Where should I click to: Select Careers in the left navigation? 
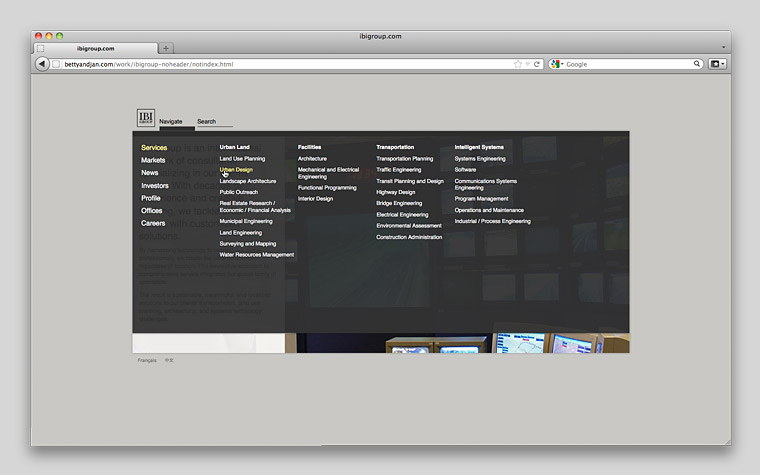click(x=153, y=223)
